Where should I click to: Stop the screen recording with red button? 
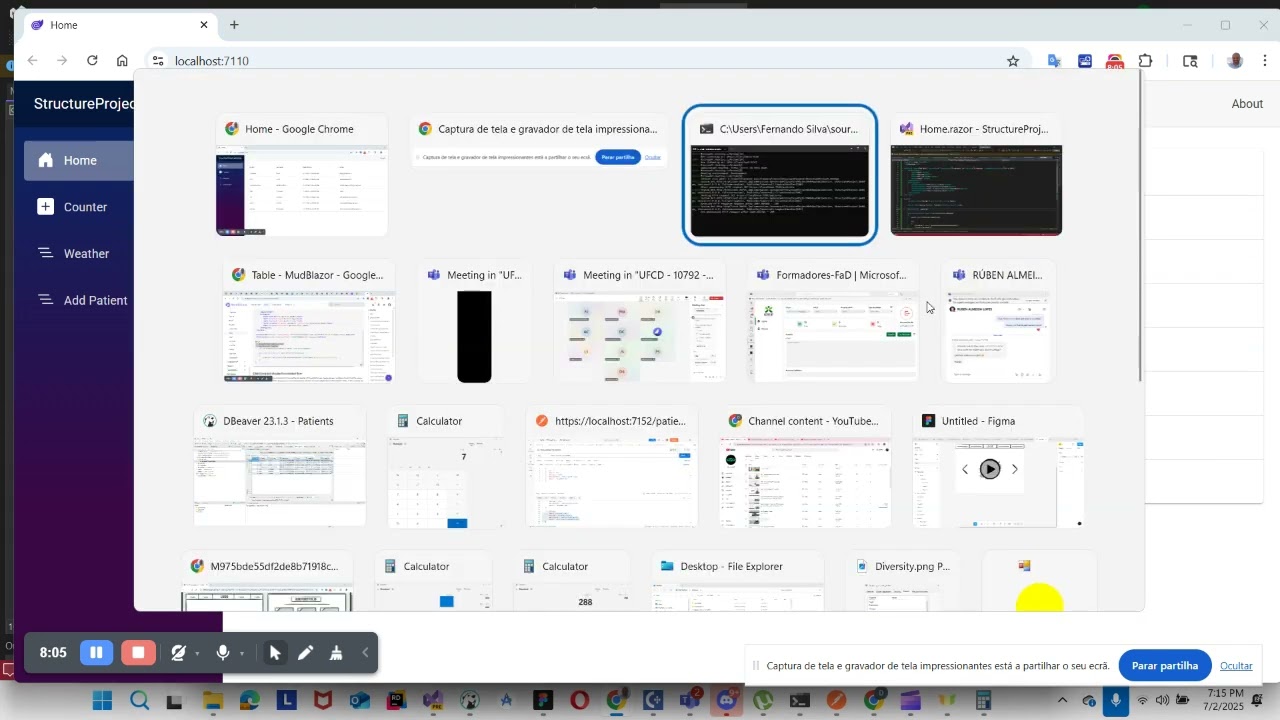pos(138,653)
